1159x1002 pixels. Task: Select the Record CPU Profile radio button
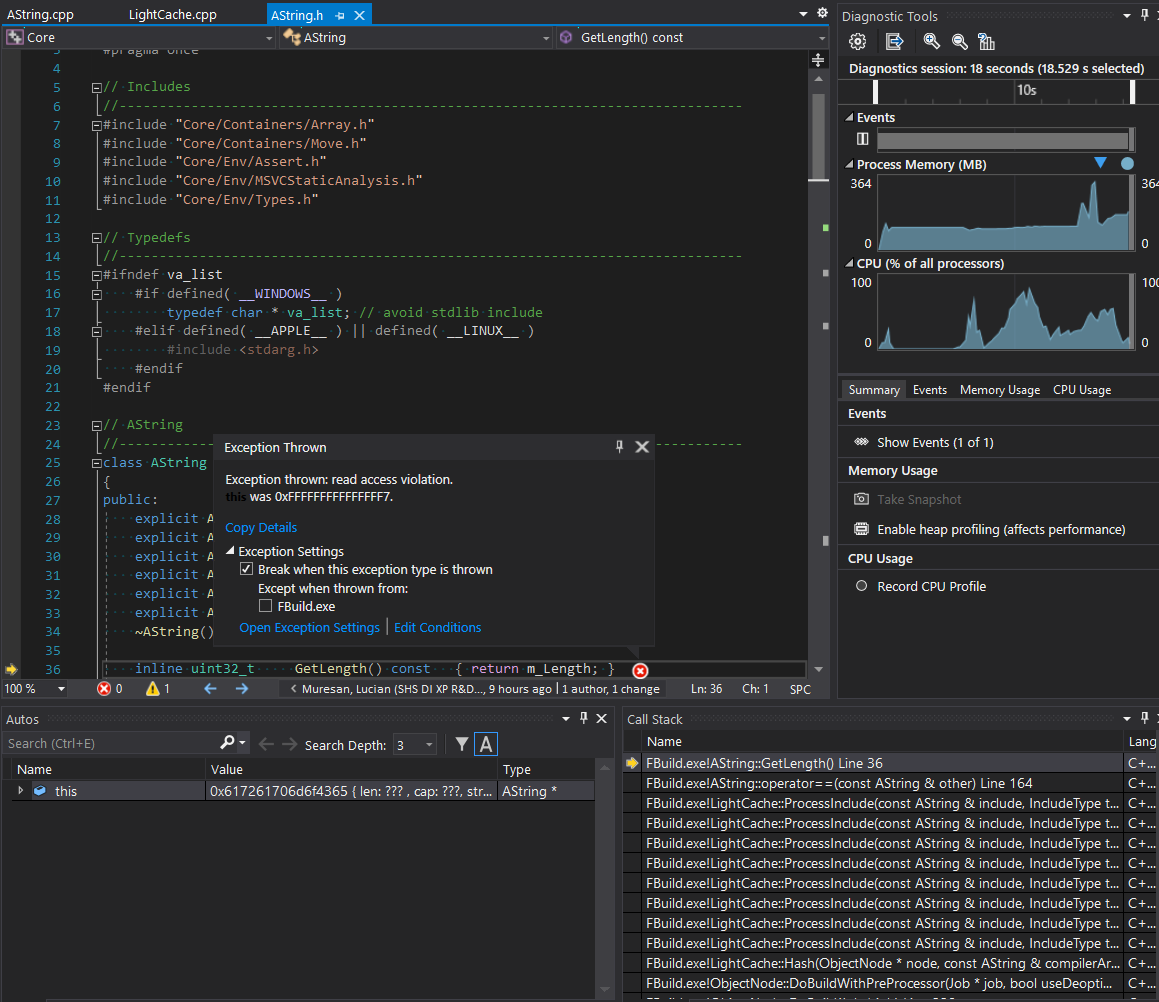[x=861, y=586]
